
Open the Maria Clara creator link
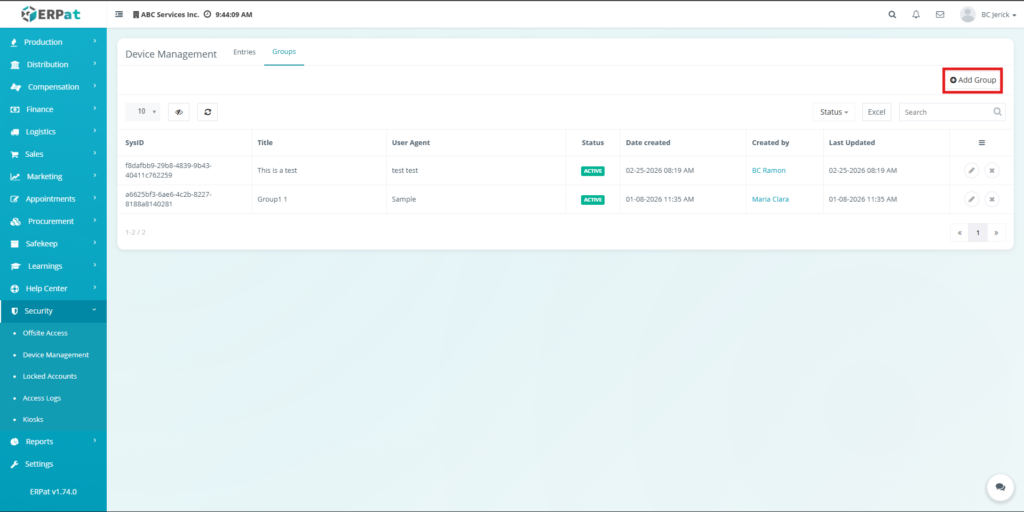(x=770, y=200)
